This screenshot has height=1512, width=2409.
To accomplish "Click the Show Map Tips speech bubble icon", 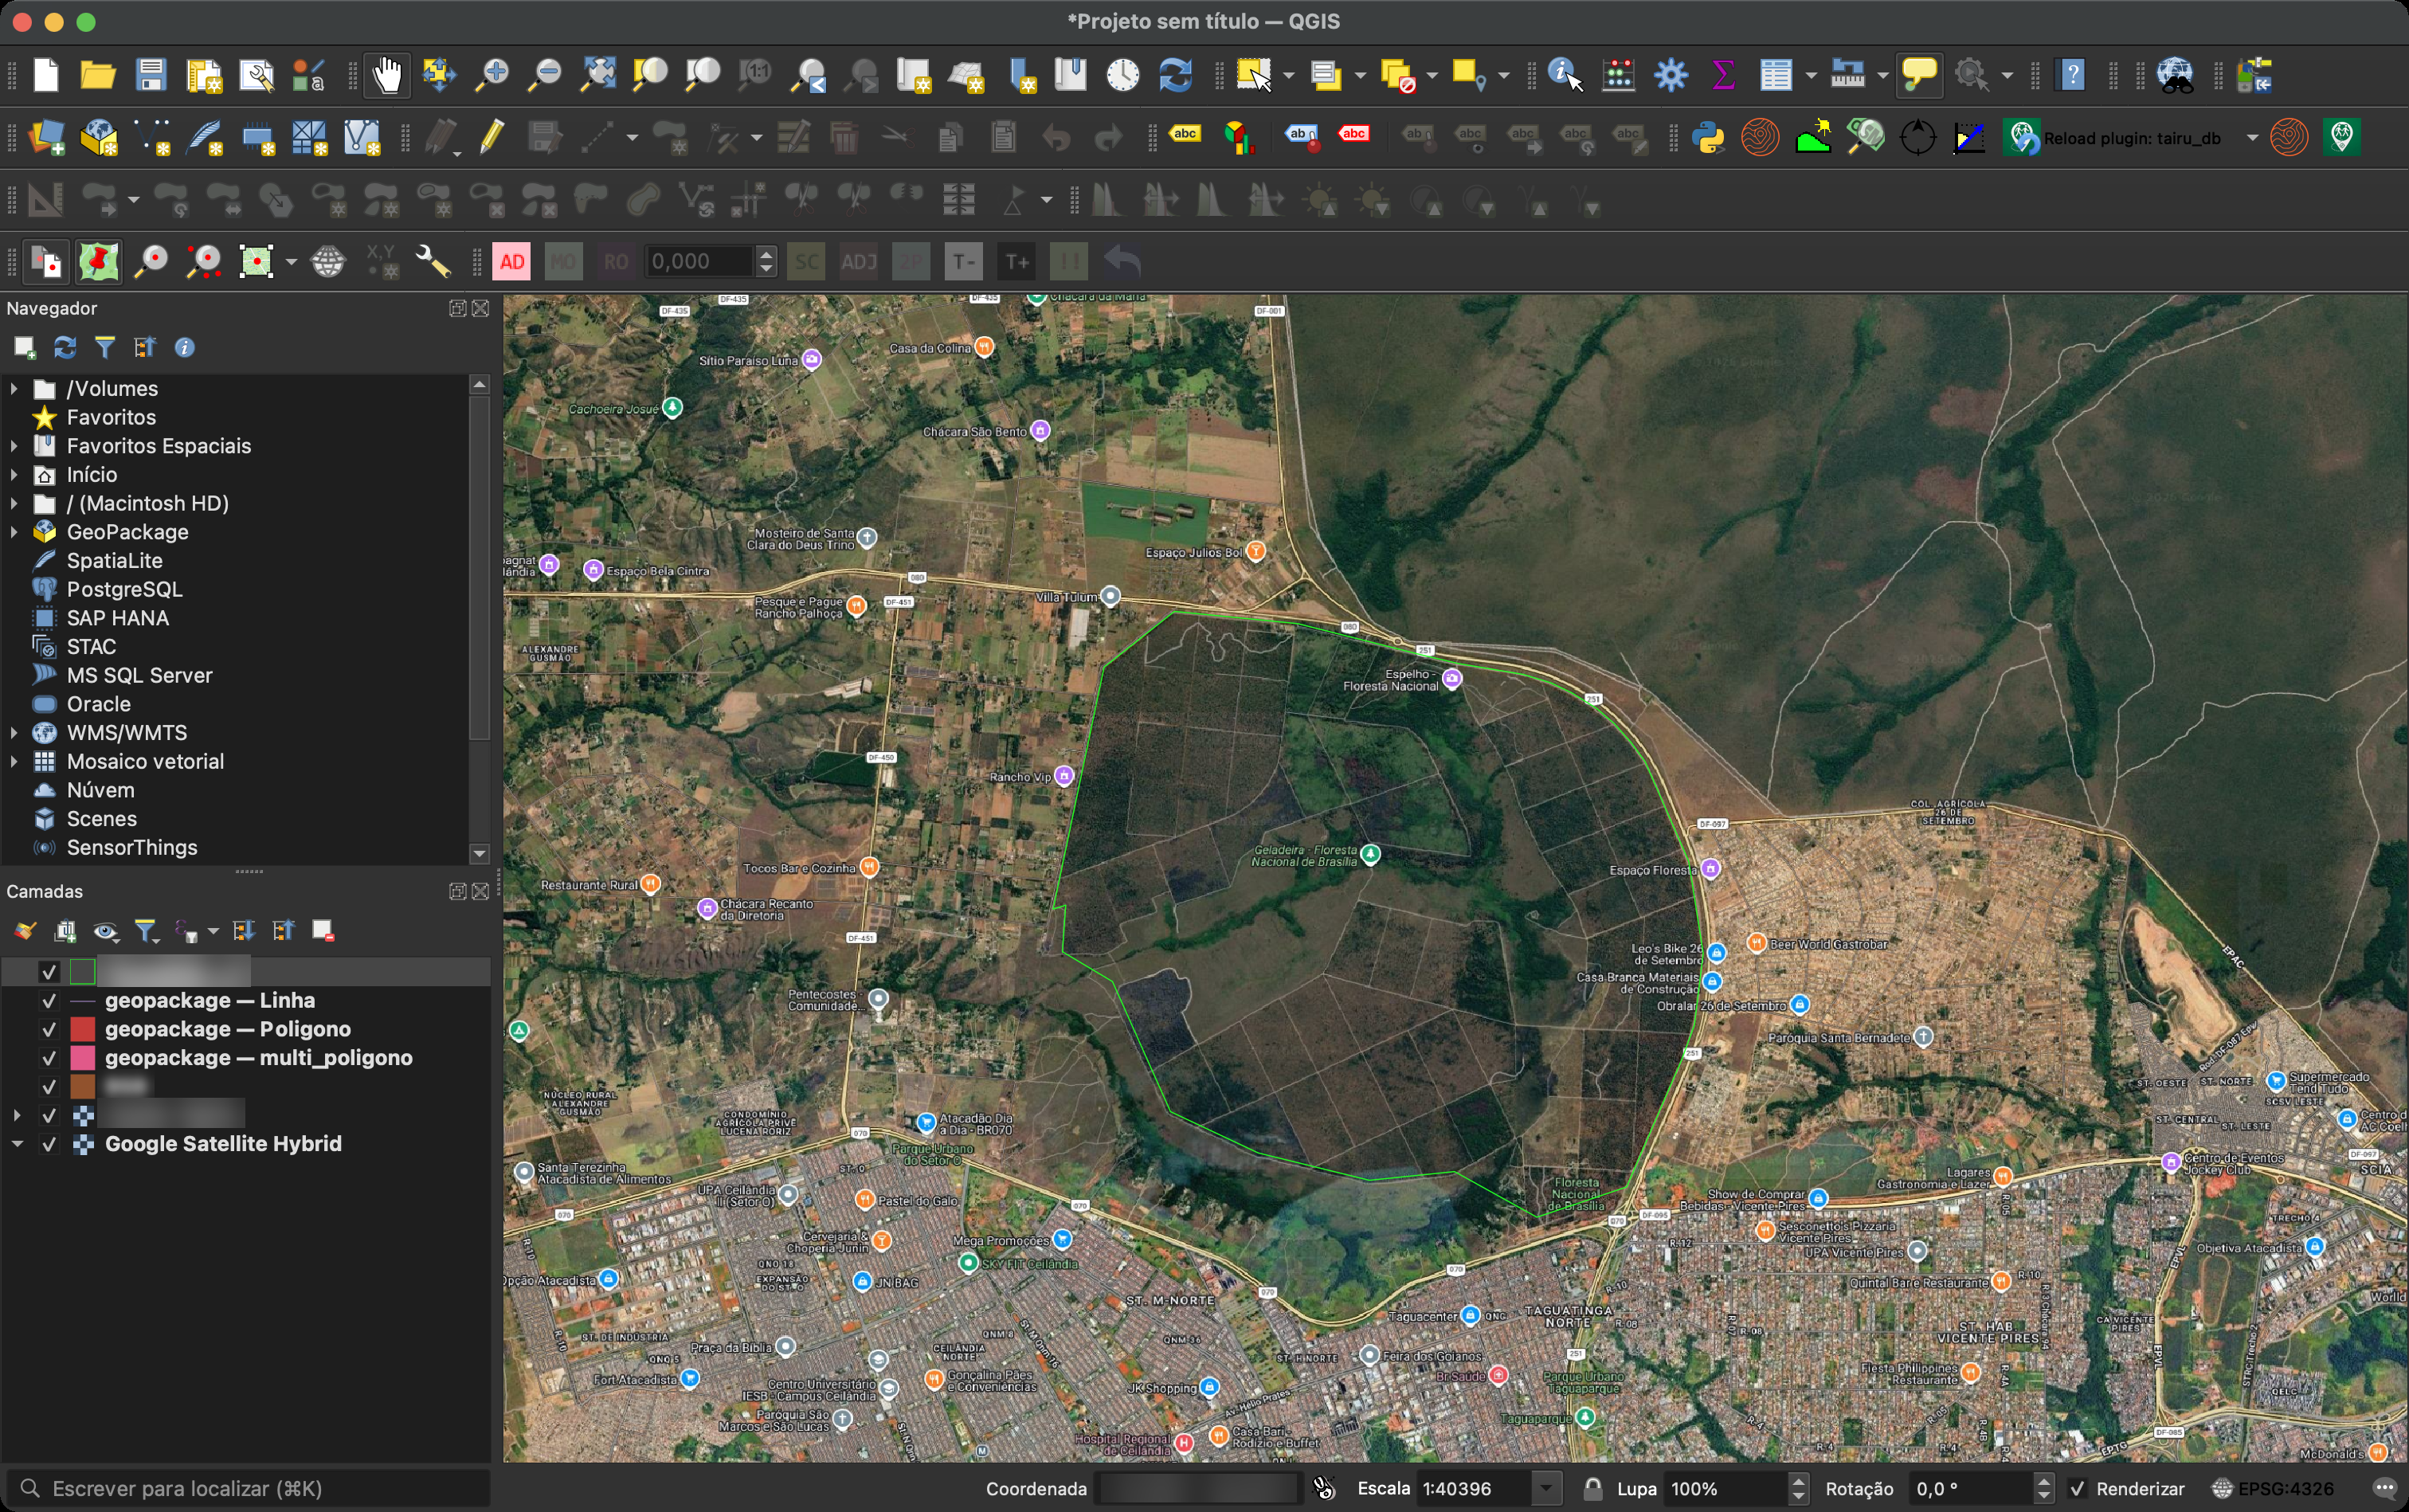I will coord(1919,75).
